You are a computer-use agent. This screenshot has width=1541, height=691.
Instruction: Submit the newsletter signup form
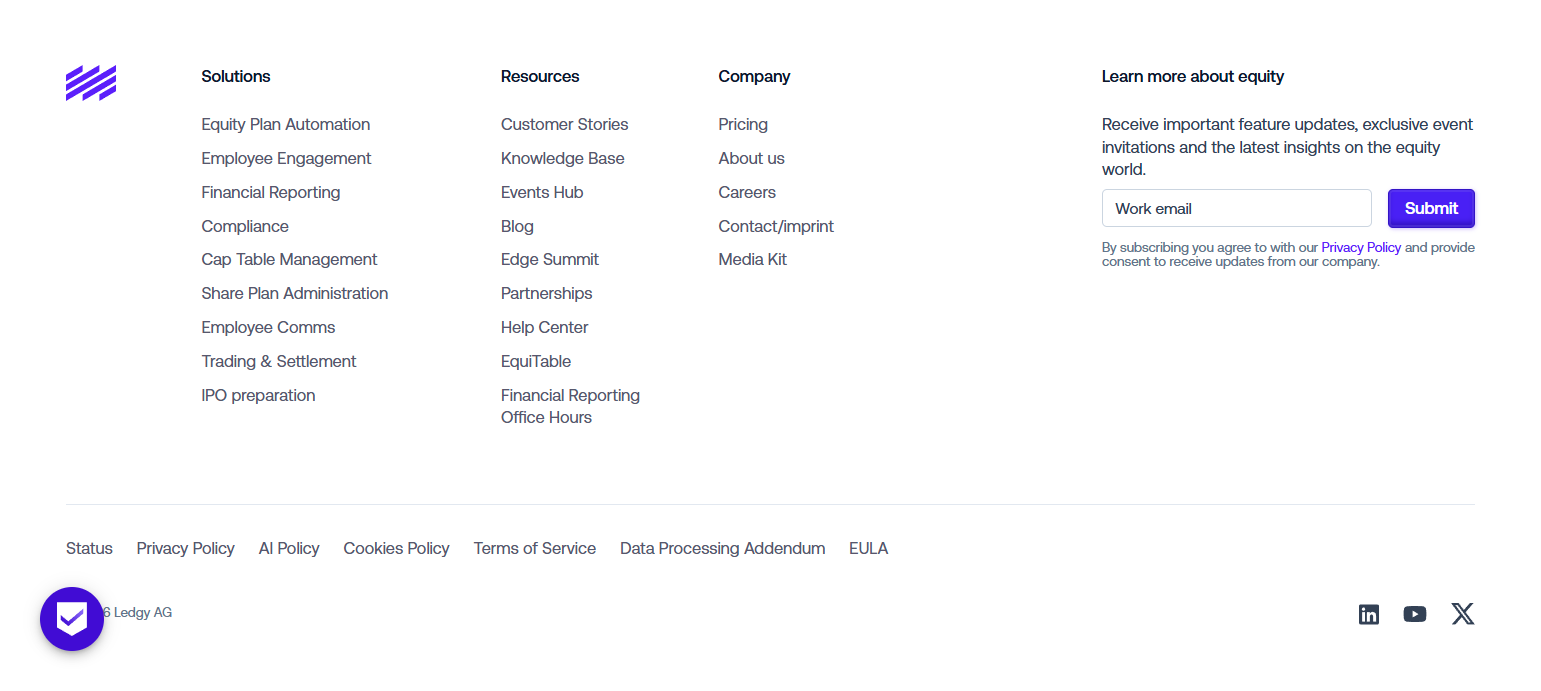pyautogui.click(x=1431, y=208)
